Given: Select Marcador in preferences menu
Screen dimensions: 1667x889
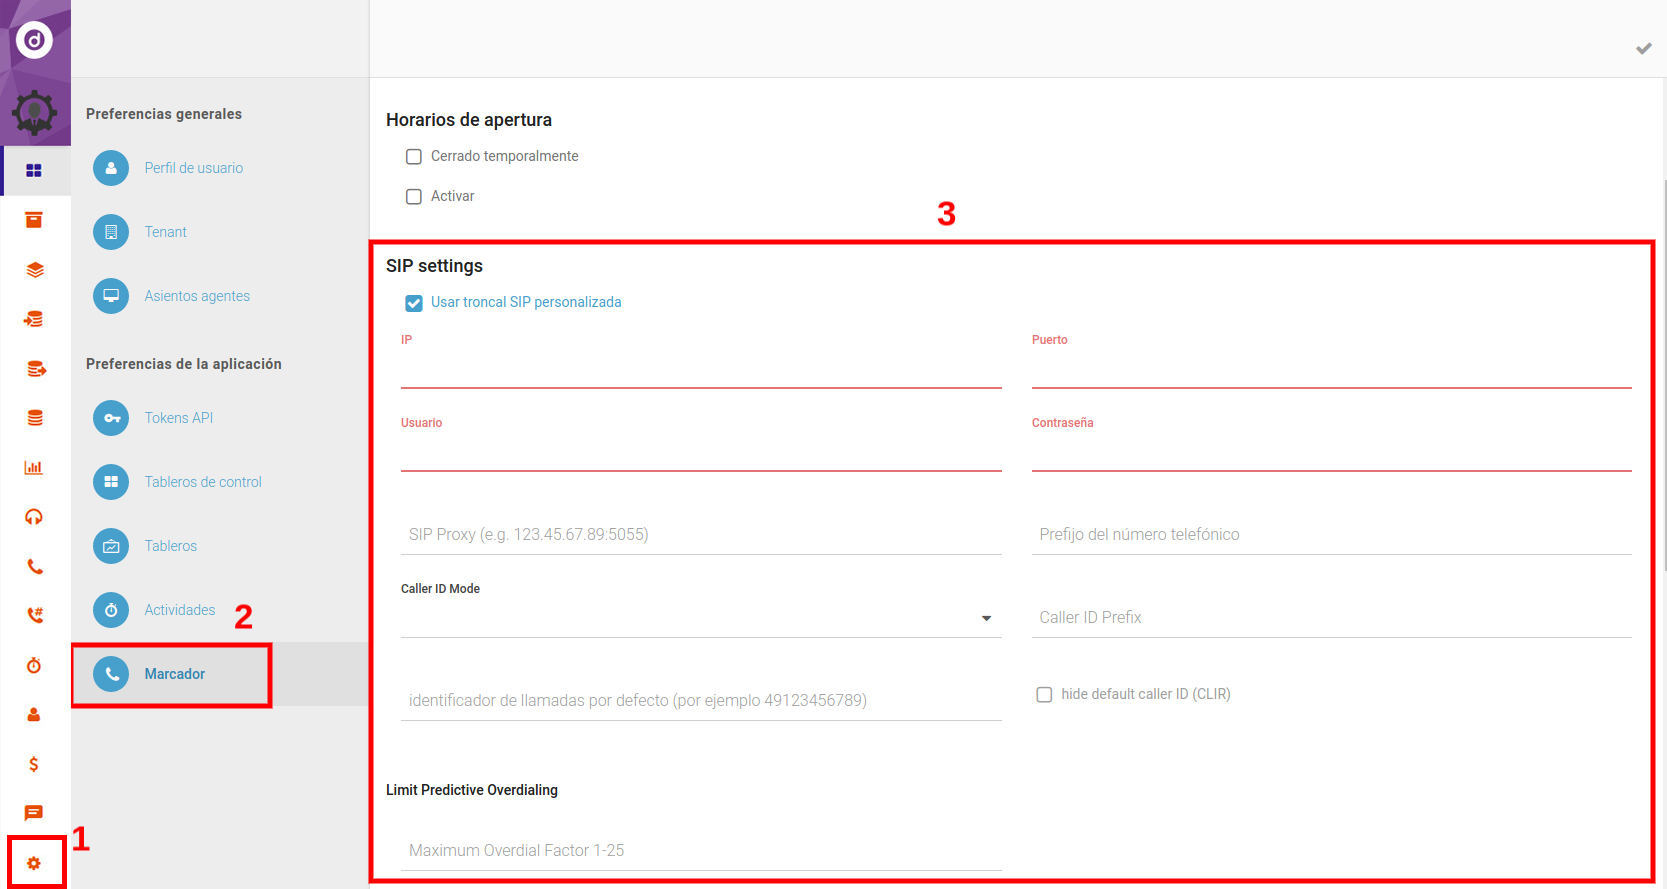Looking at the screenshot, I should (174, 674).
